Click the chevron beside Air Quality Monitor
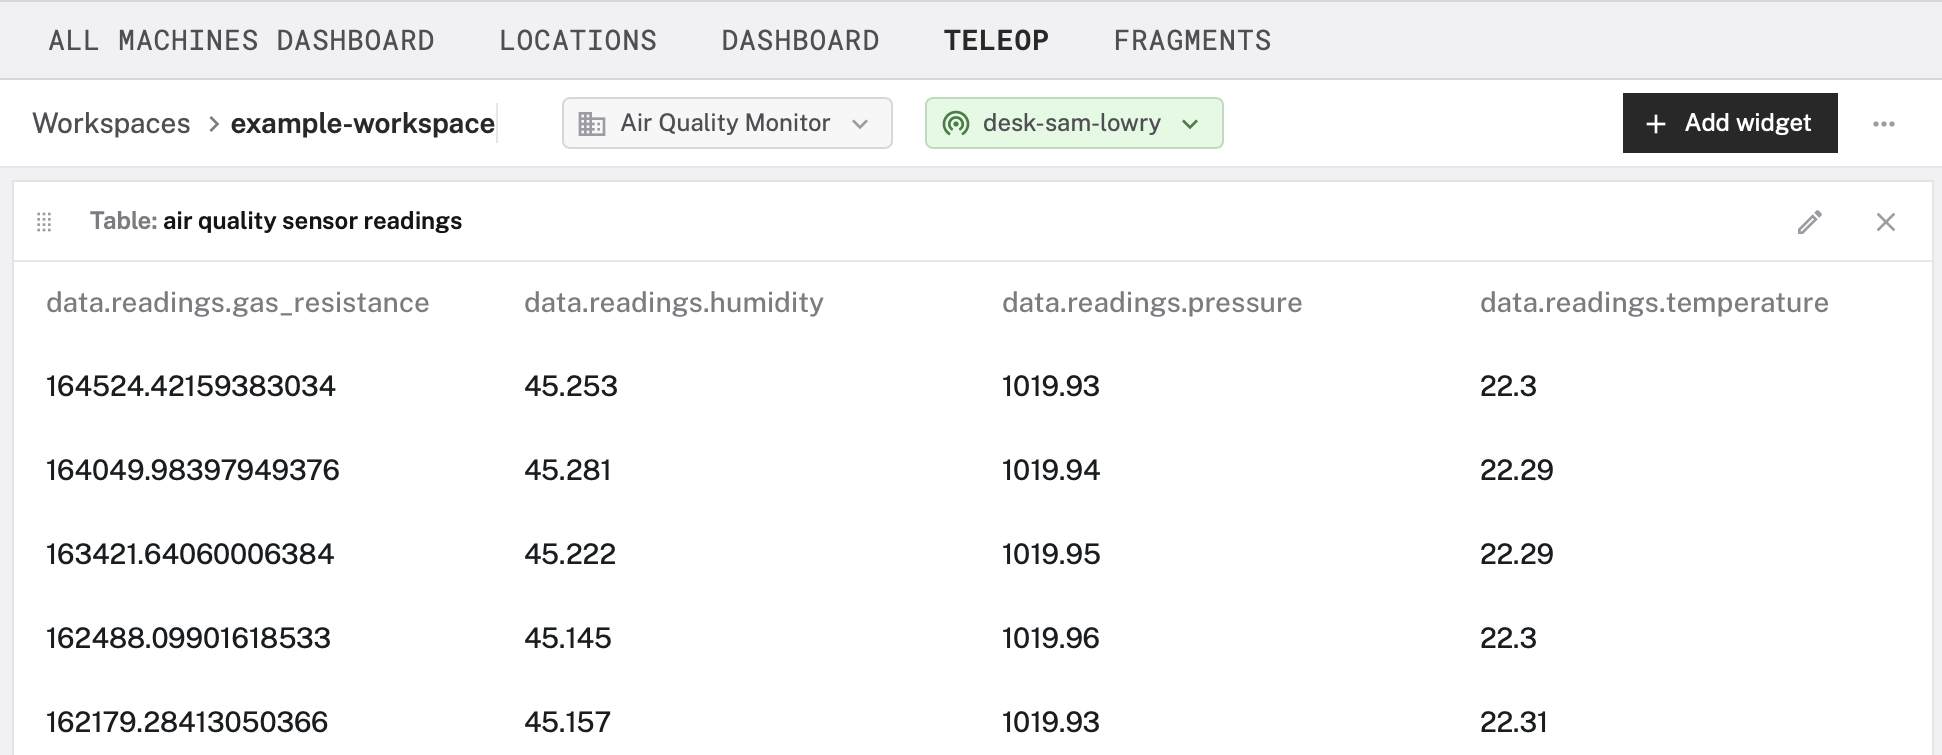This screenshot has width=1942, height=755. (x=862, y=124)
